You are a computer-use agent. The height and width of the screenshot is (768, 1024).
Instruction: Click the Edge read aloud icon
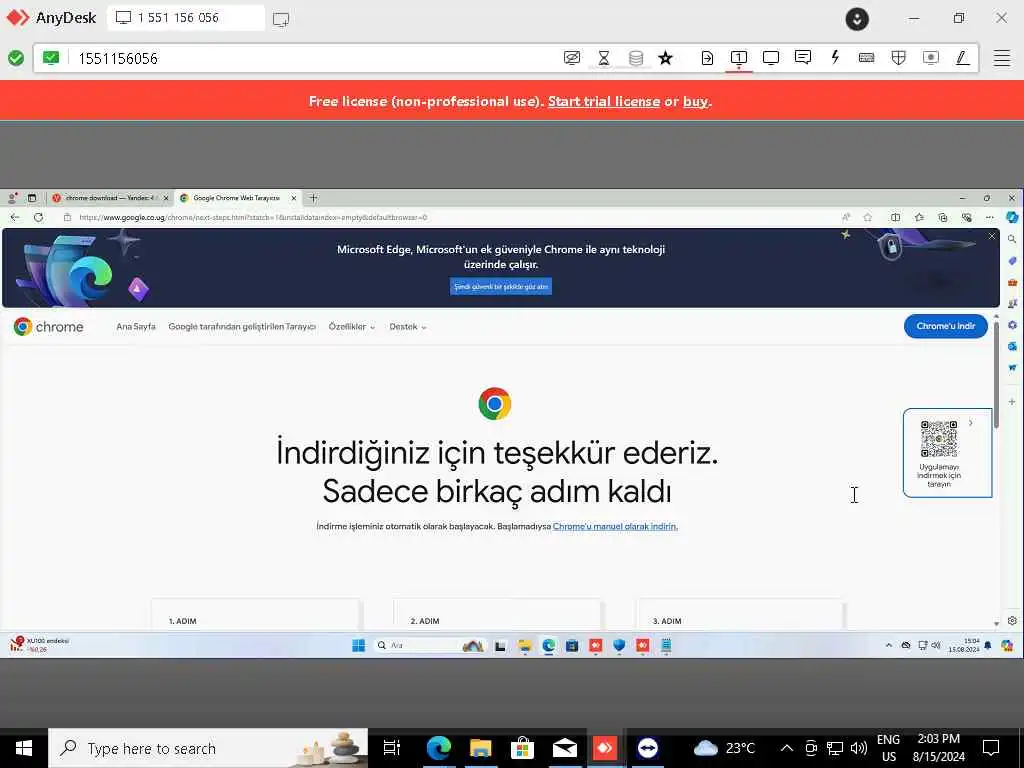[x=846, y=217]
